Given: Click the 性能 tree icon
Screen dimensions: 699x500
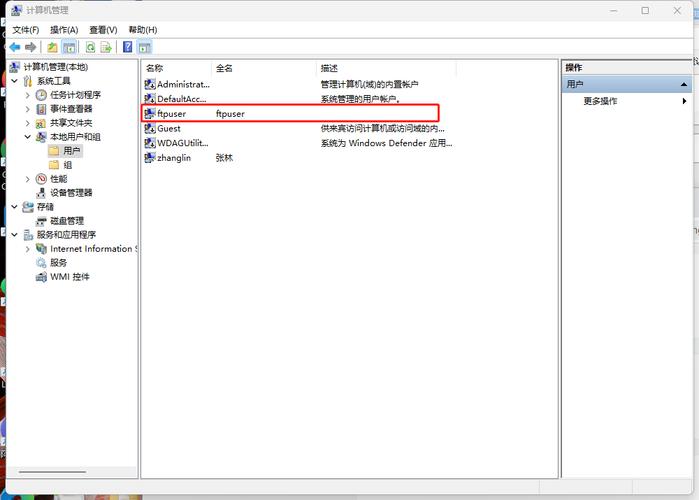Looking at the screenshot, I should (41, 179).
